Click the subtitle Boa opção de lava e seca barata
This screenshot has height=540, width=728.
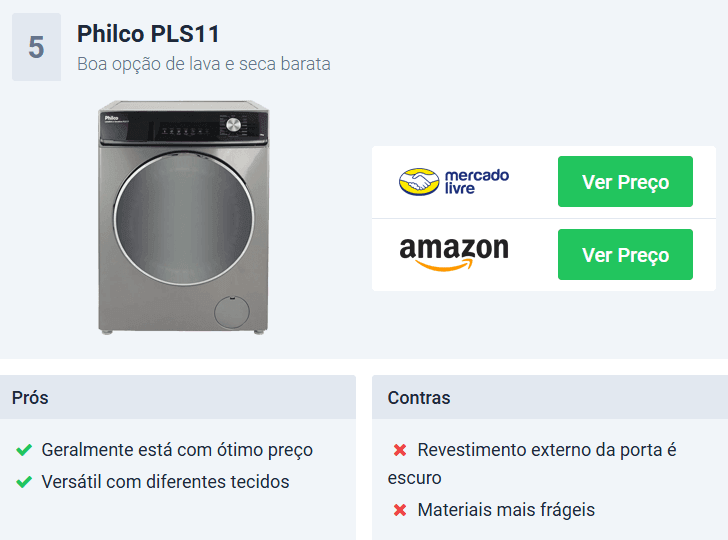[204, 64]
